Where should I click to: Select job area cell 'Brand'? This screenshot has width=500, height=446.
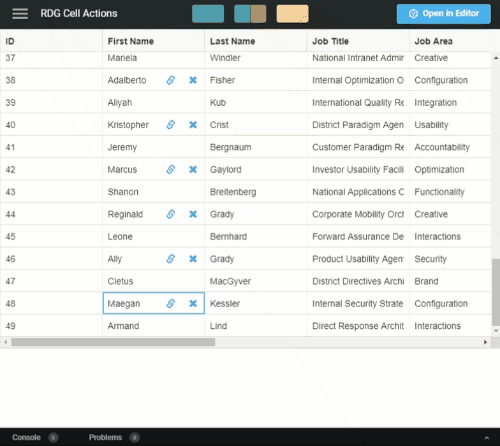click(x=450, y=281)
